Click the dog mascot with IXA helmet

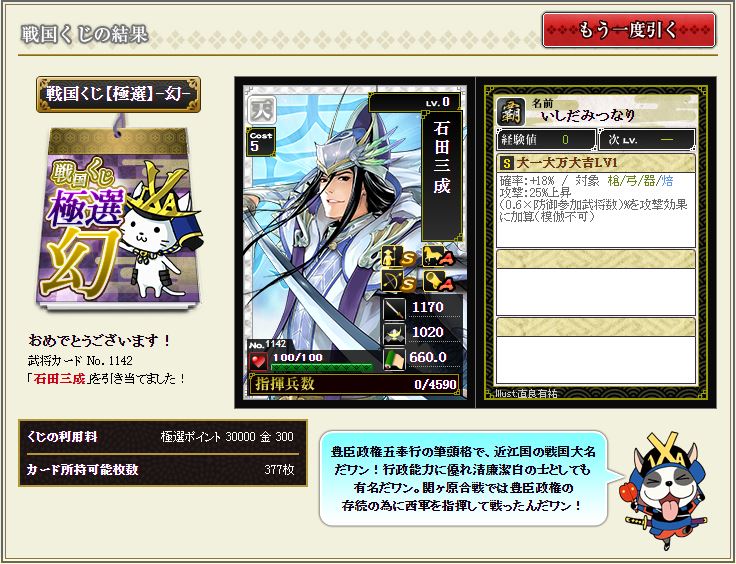(x=667, y=489)
